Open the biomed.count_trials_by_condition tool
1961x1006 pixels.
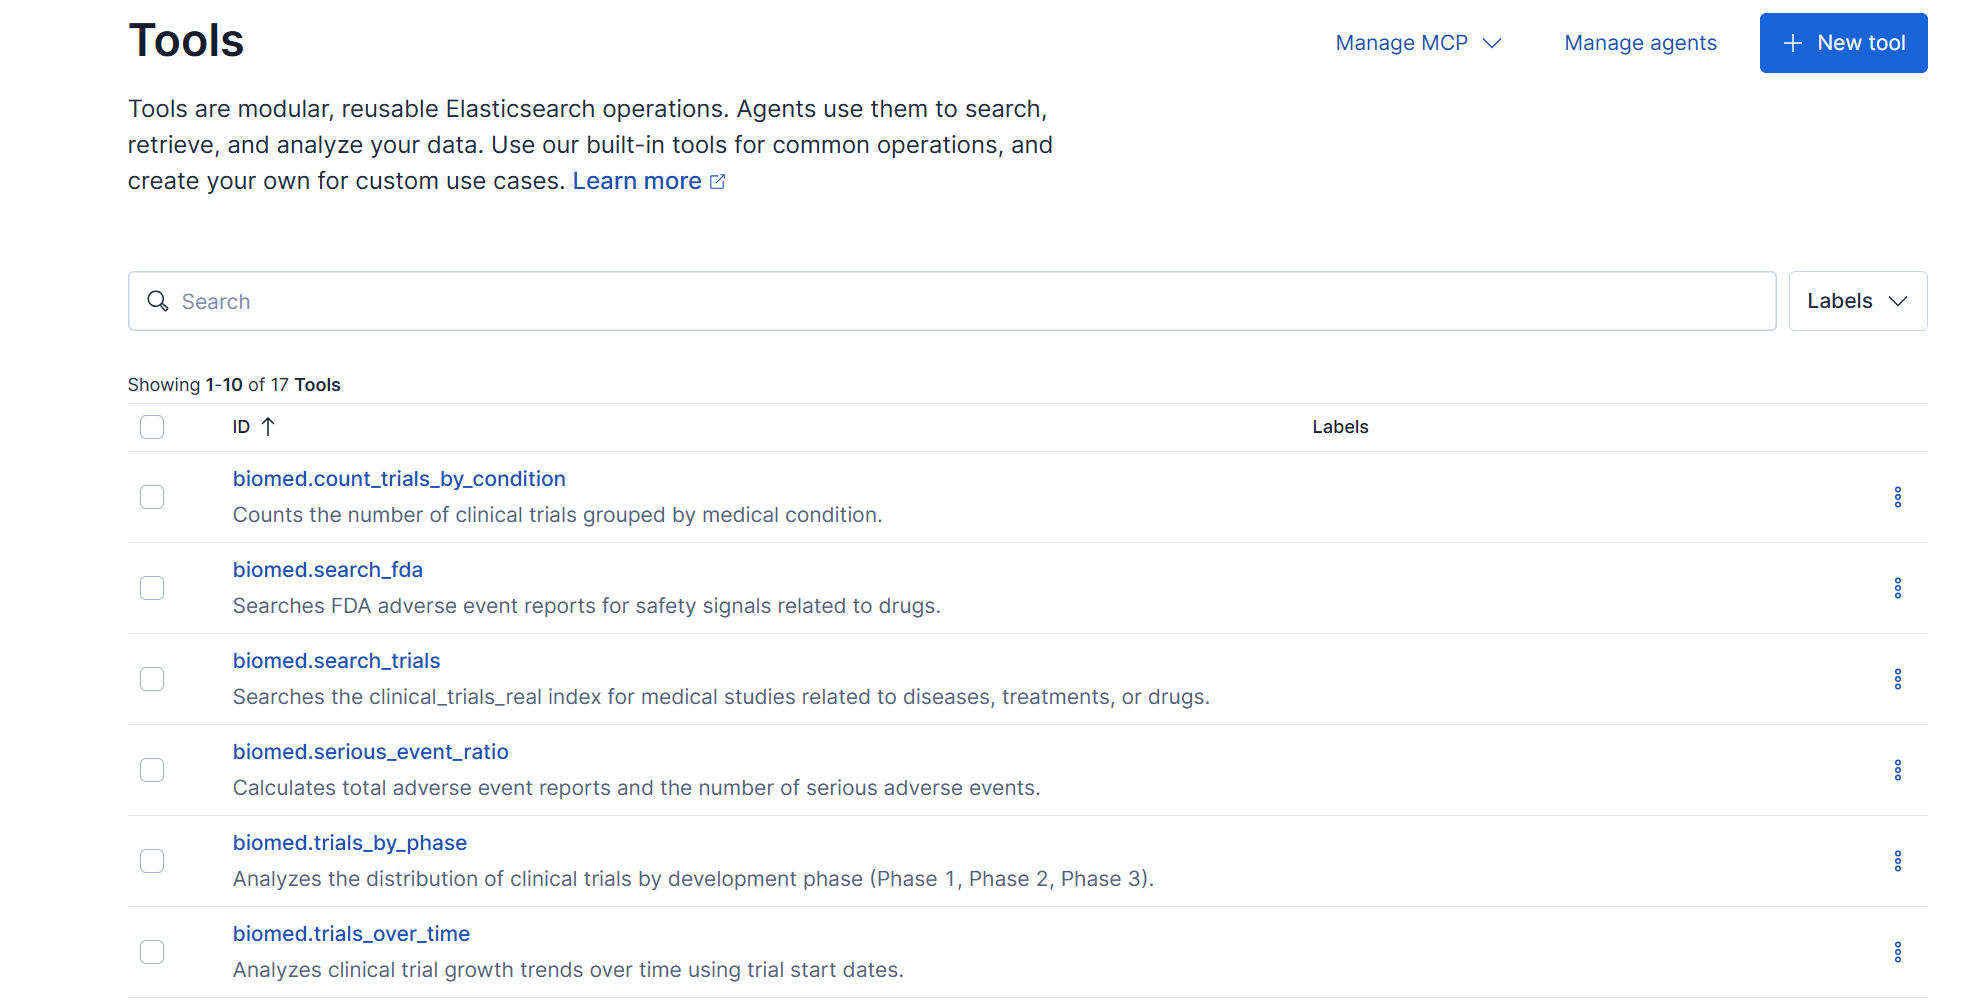click(x=399, y=479)
